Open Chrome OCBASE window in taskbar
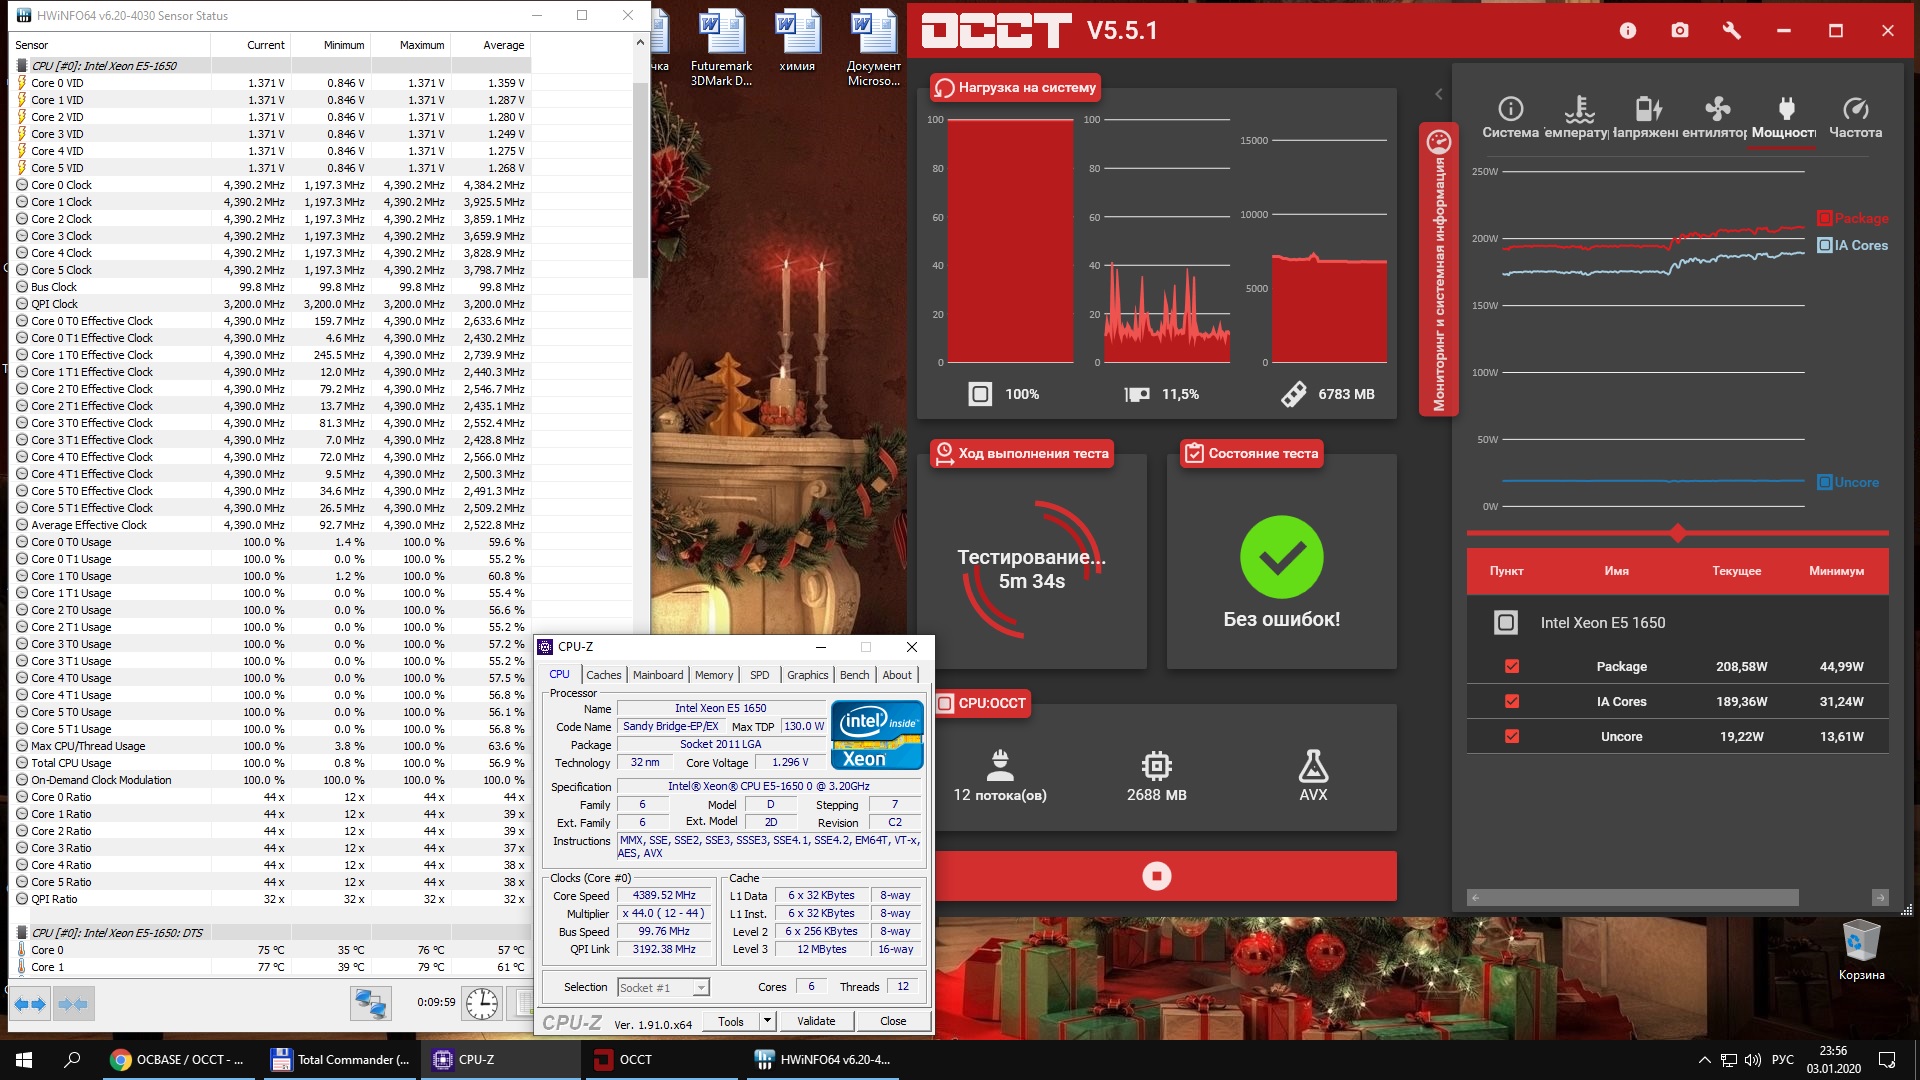This screenshot has height=1080, width=1920. [177, 1060]
